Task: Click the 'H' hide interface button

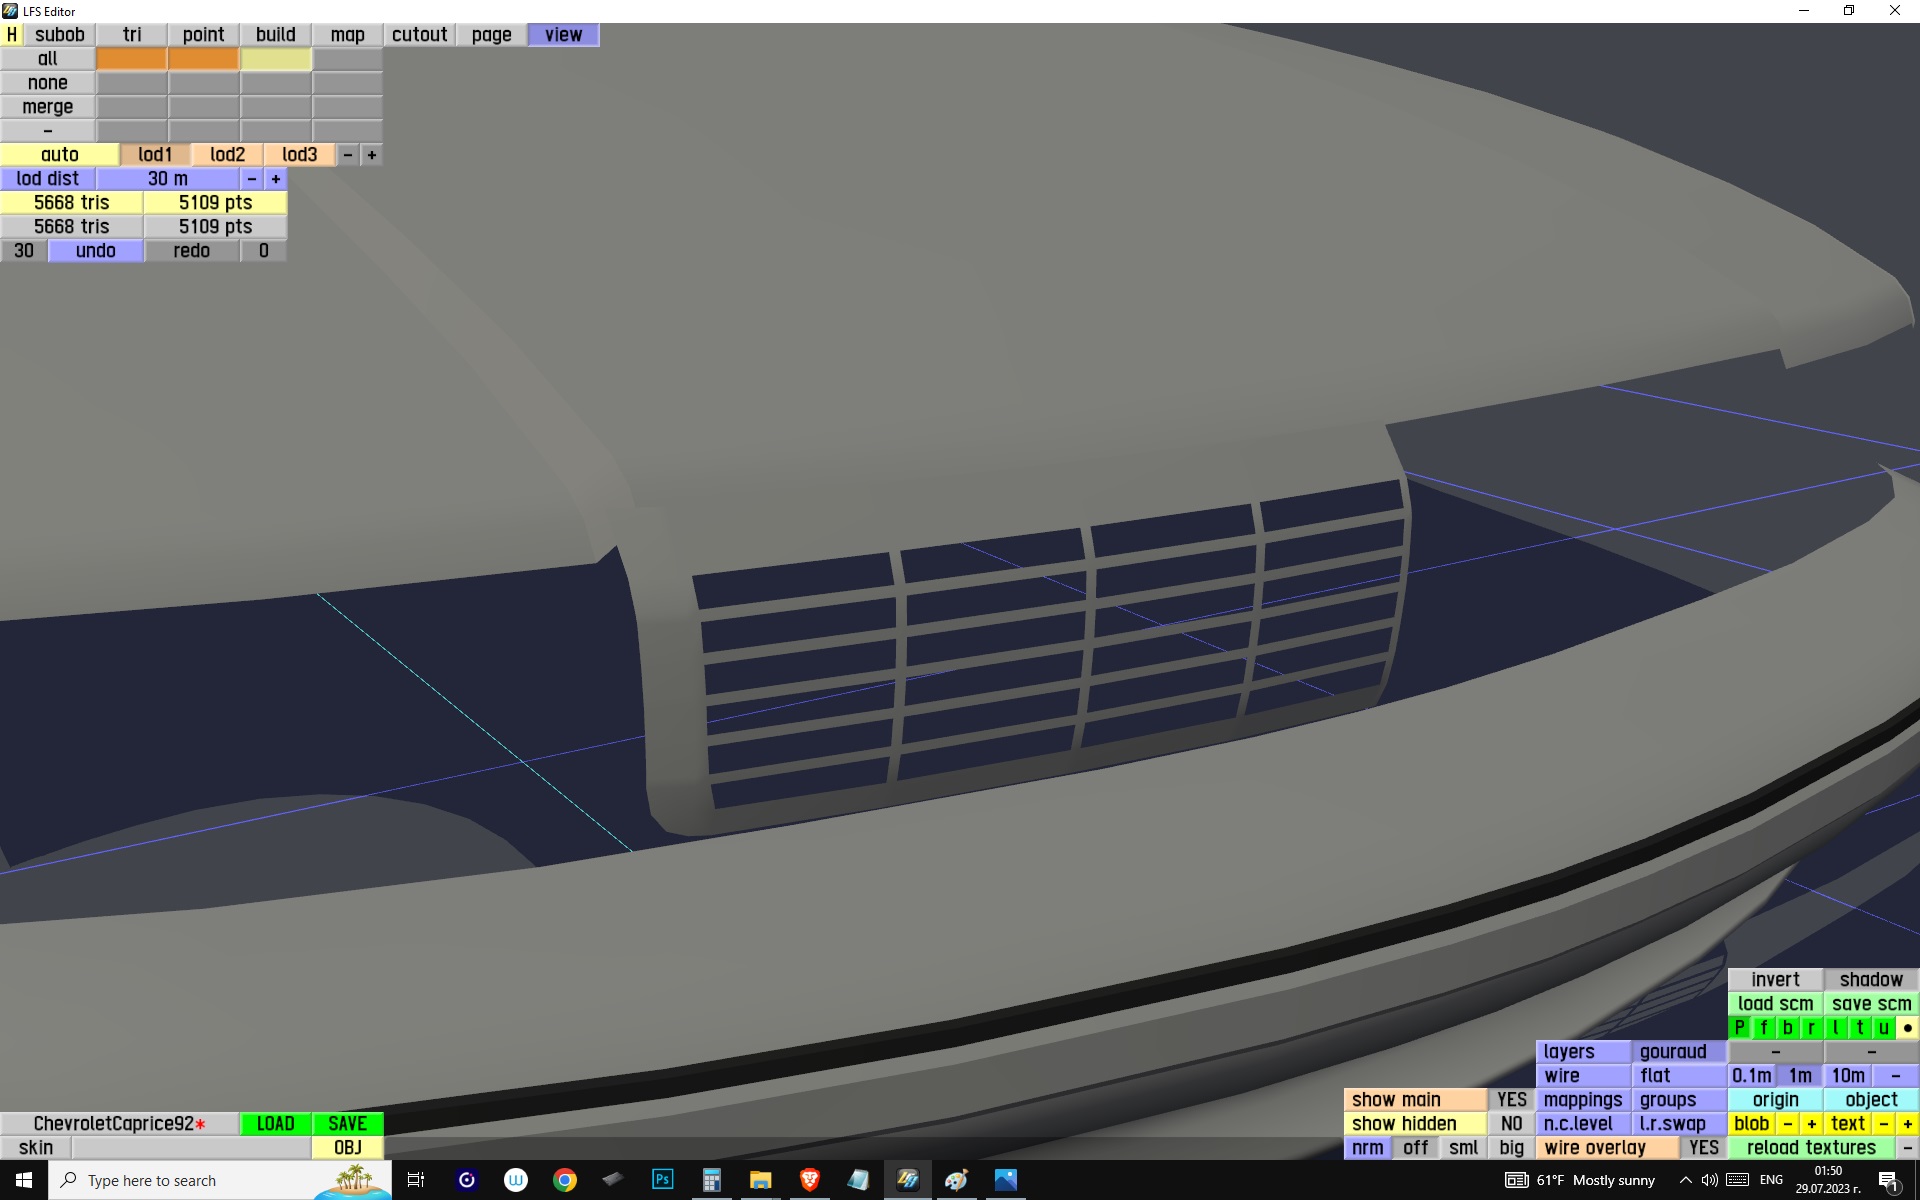Action: click(11, 35)
